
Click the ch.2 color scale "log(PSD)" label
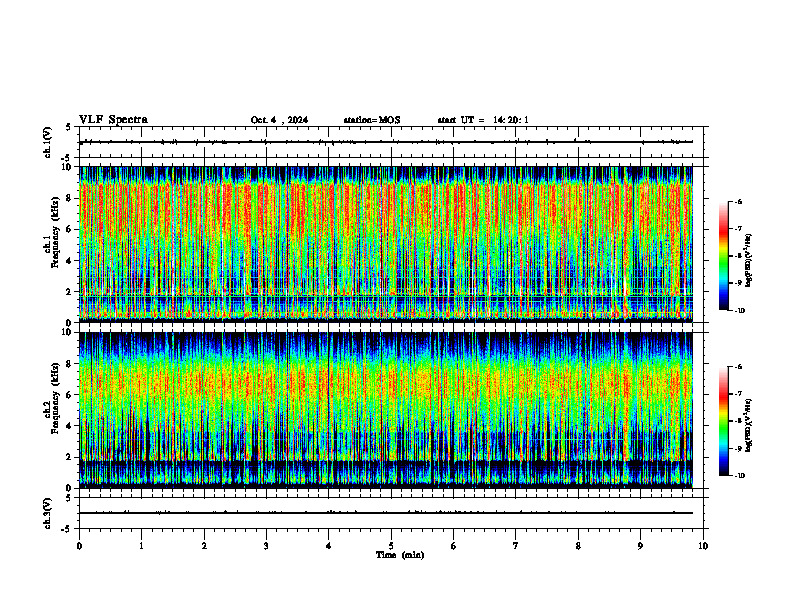[x=749, y=426]
